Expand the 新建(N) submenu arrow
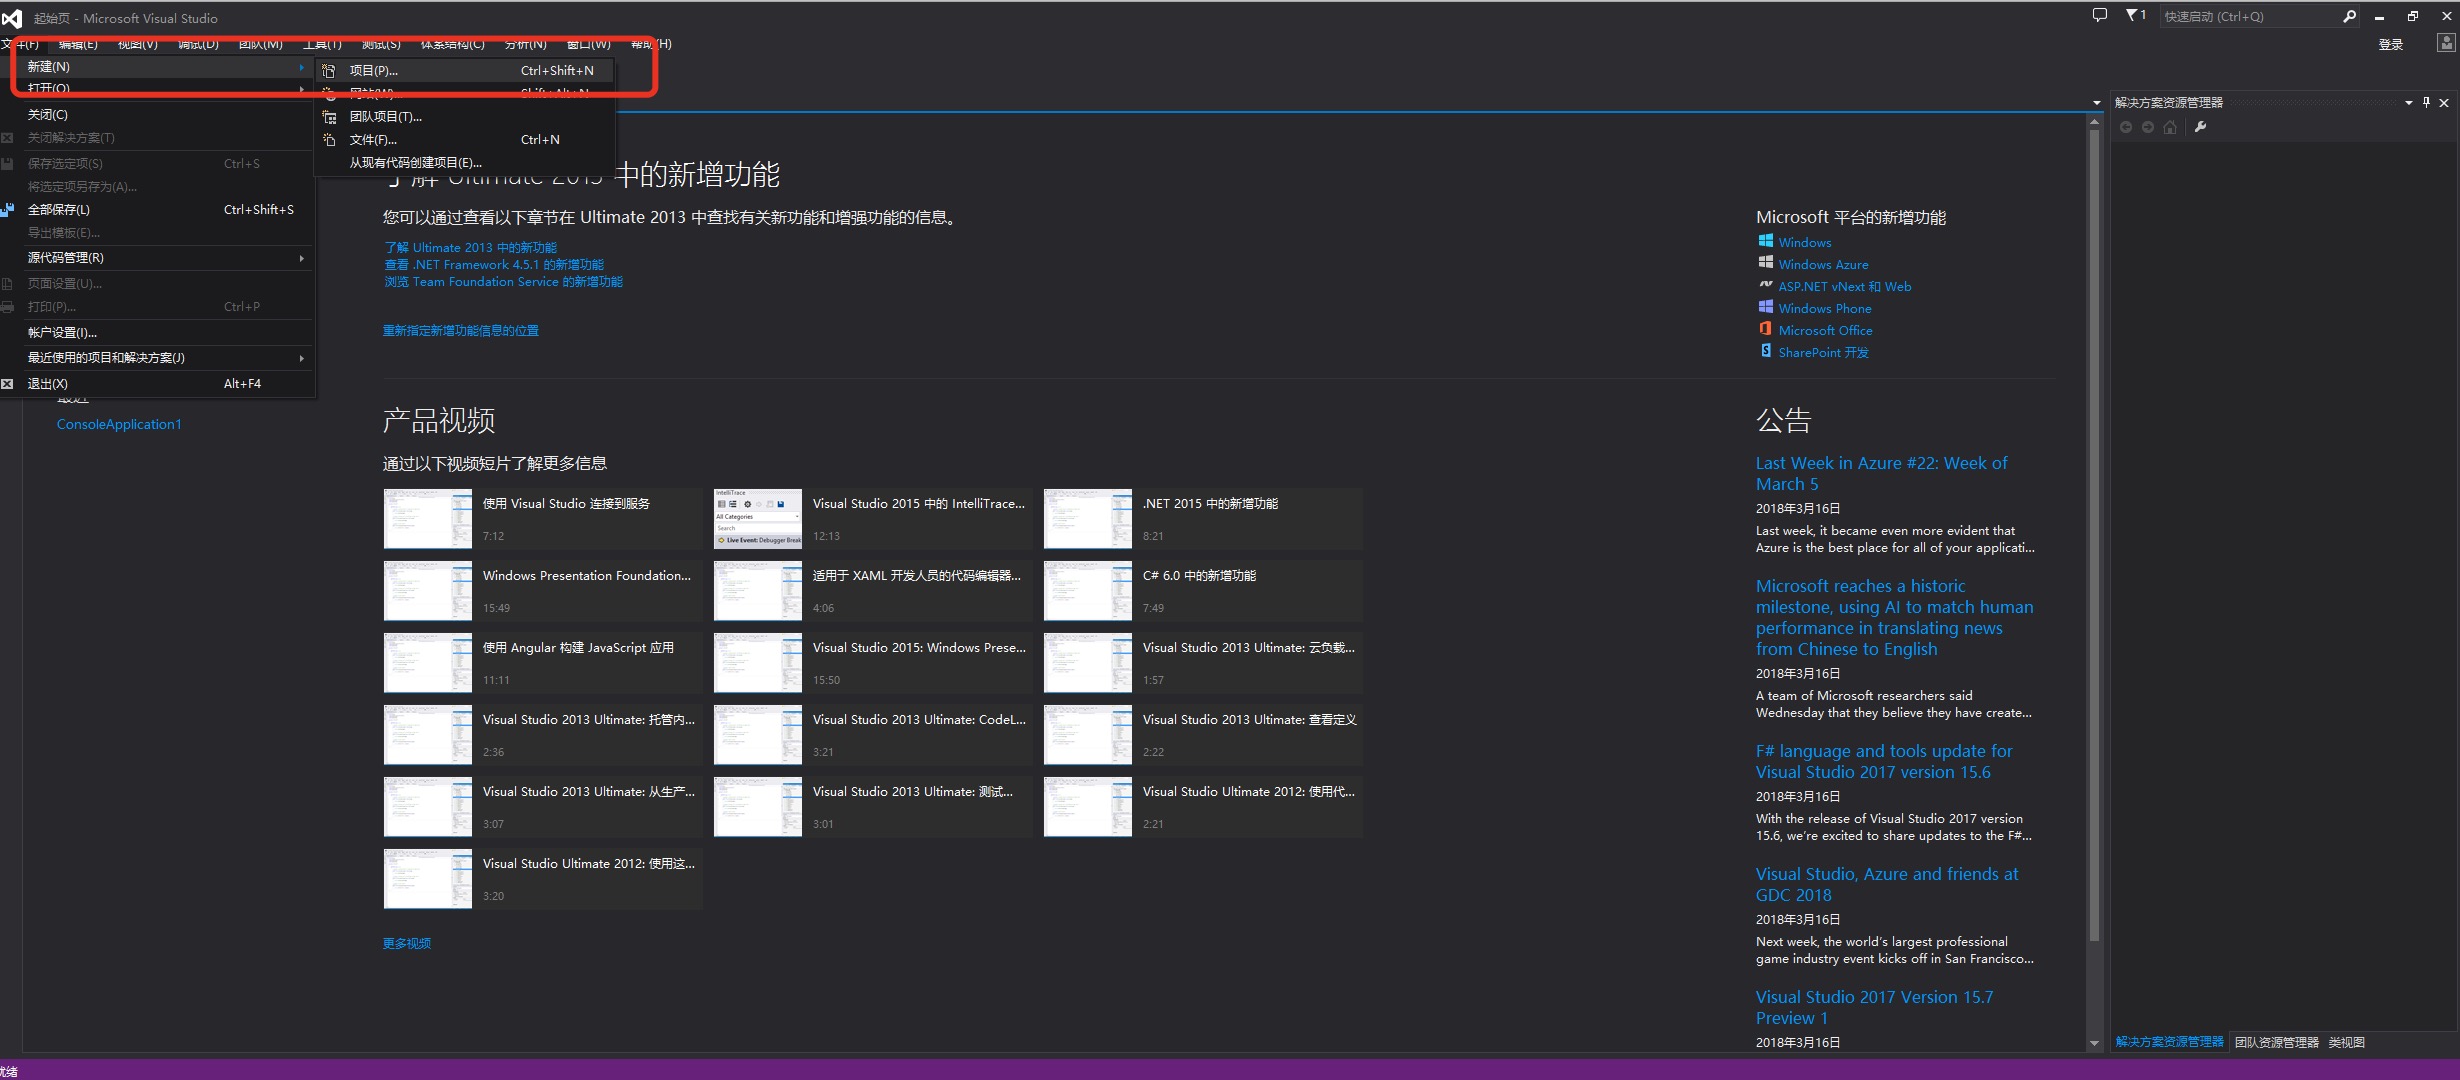This screenshot has height=1080, width=2460. pos(301,67)
